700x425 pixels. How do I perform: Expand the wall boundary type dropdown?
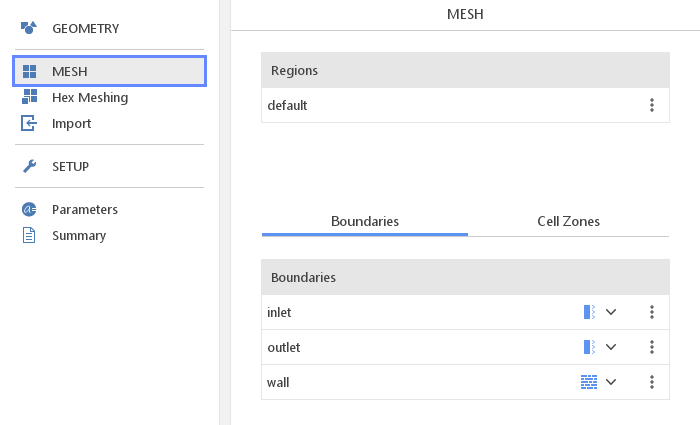[x=611, y=382]
